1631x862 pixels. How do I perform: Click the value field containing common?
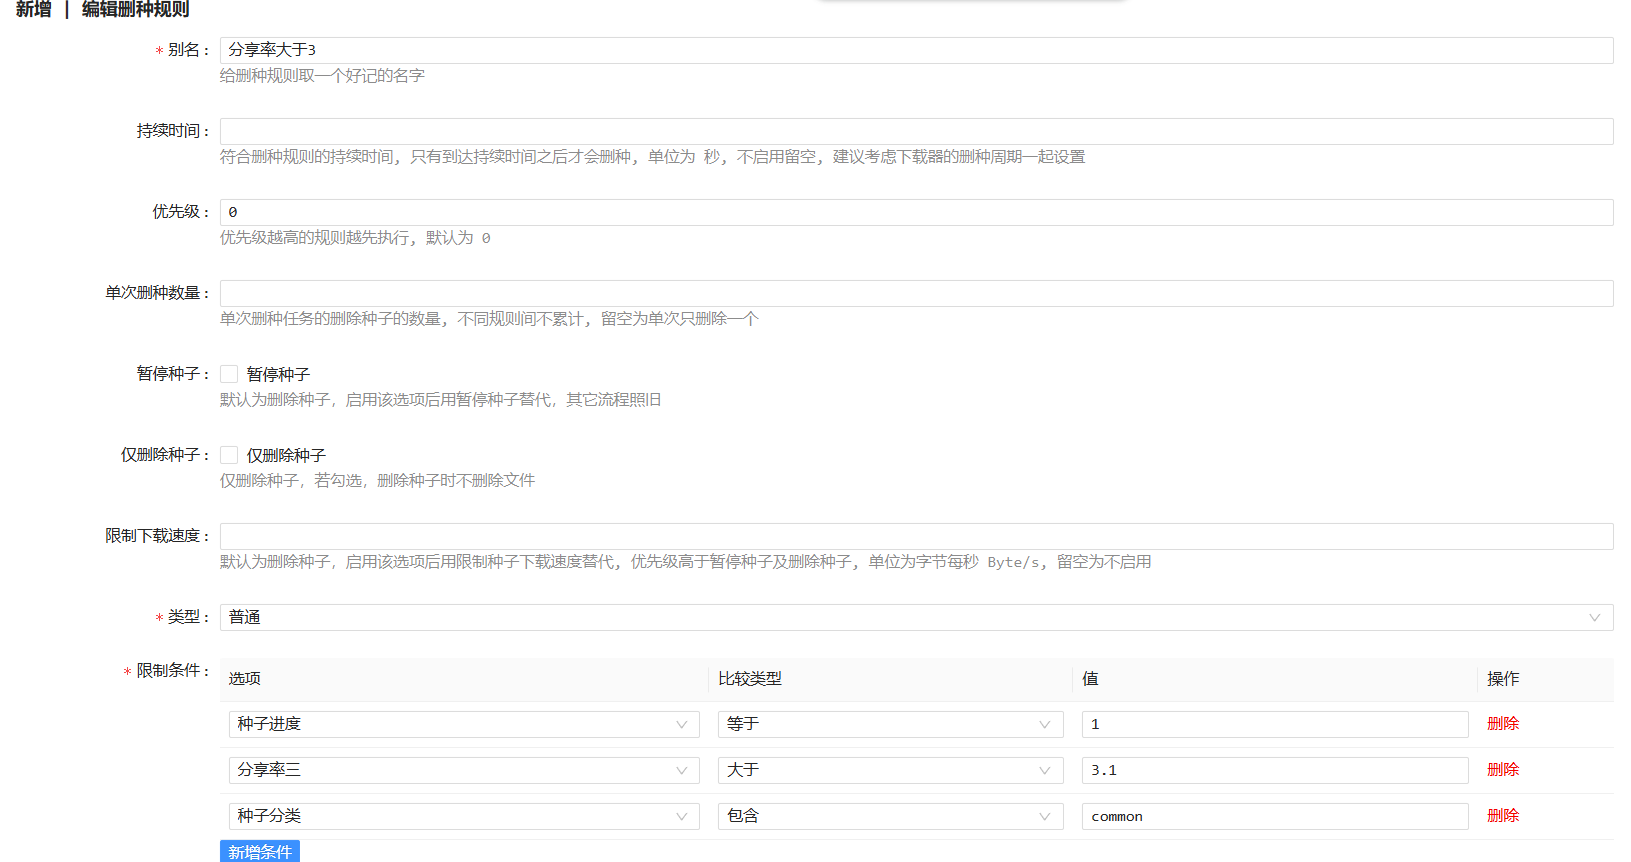[1274, 816]
